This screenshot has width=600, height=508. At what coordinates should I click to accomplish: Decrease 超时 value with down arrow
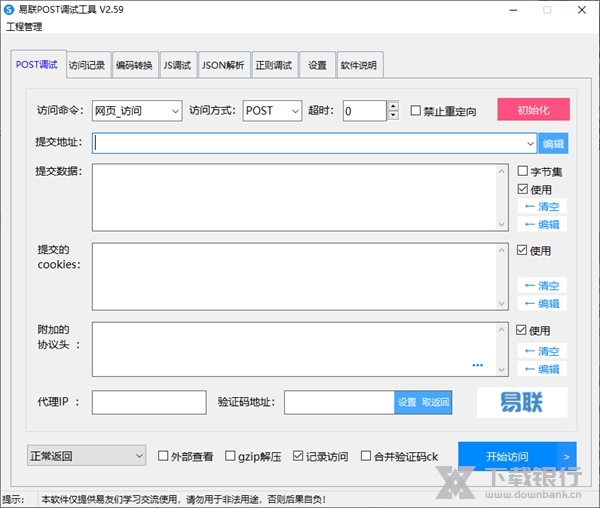click(x=393, y=116)
